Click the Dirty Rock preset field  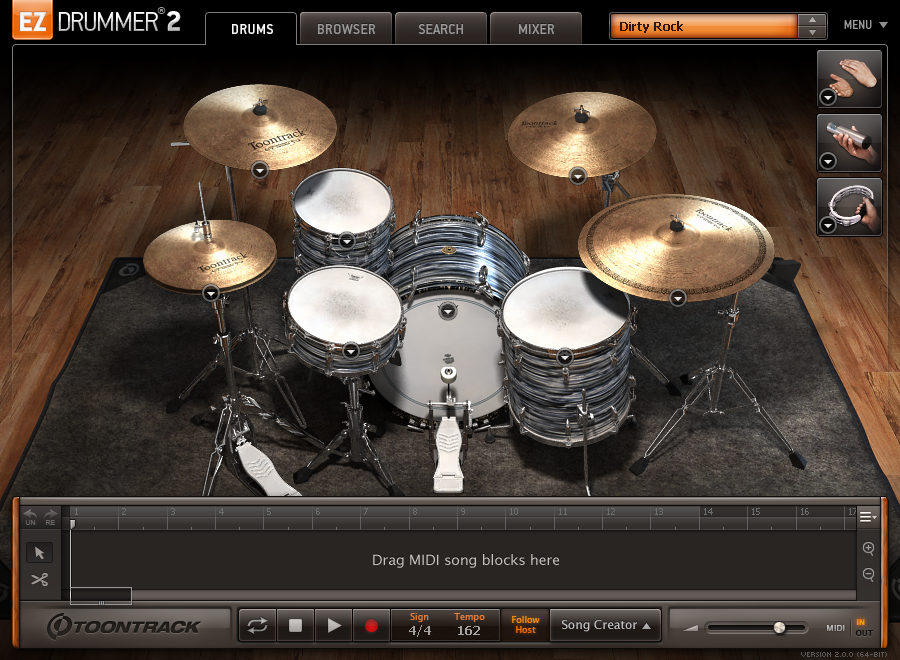[704, 26]
